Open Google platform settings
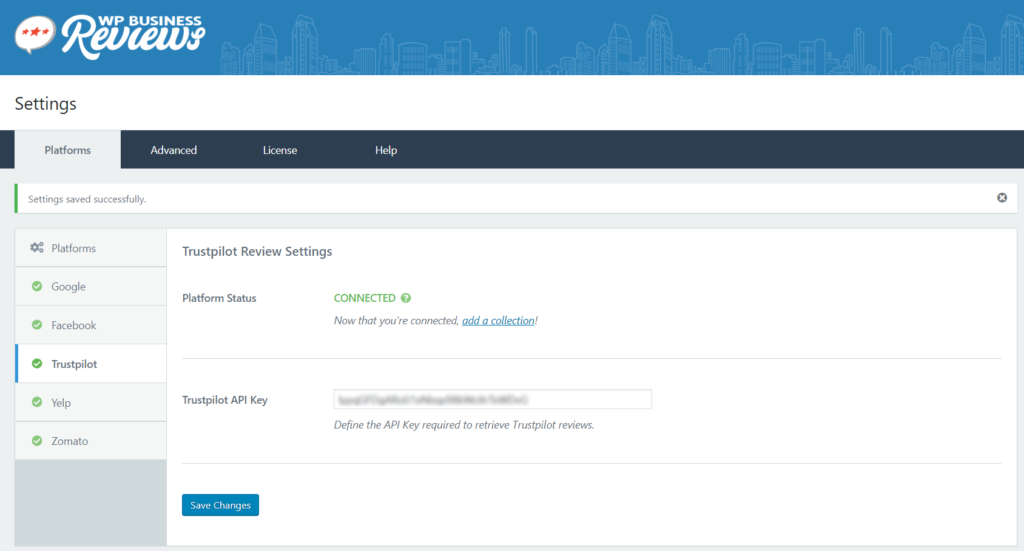Screen dimensions: 1024x551 pos(91,286)
